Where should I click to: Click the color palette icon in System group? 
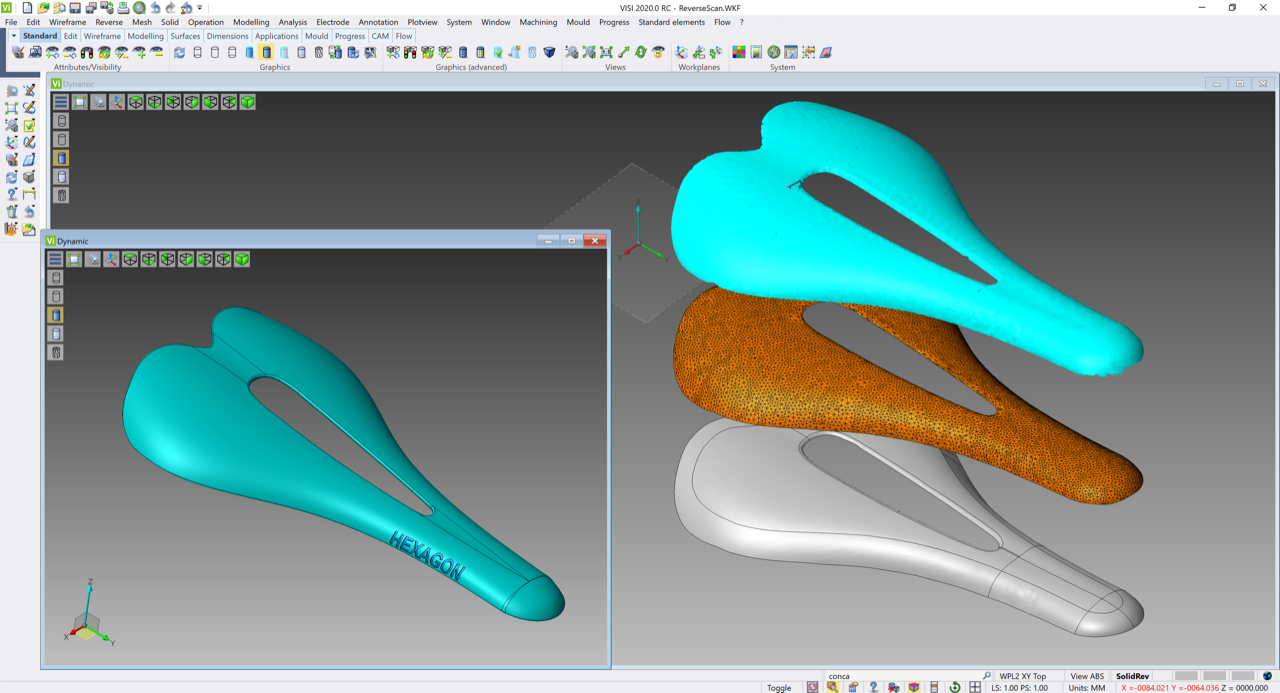pos(739,52)
